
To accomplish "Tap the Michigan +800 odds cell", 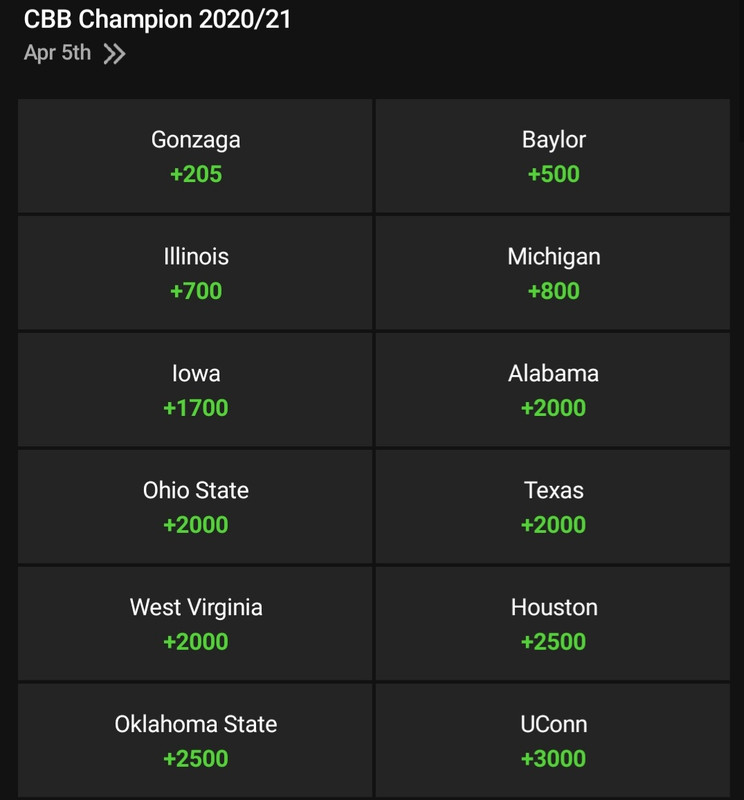I will (x=553, y=273).
